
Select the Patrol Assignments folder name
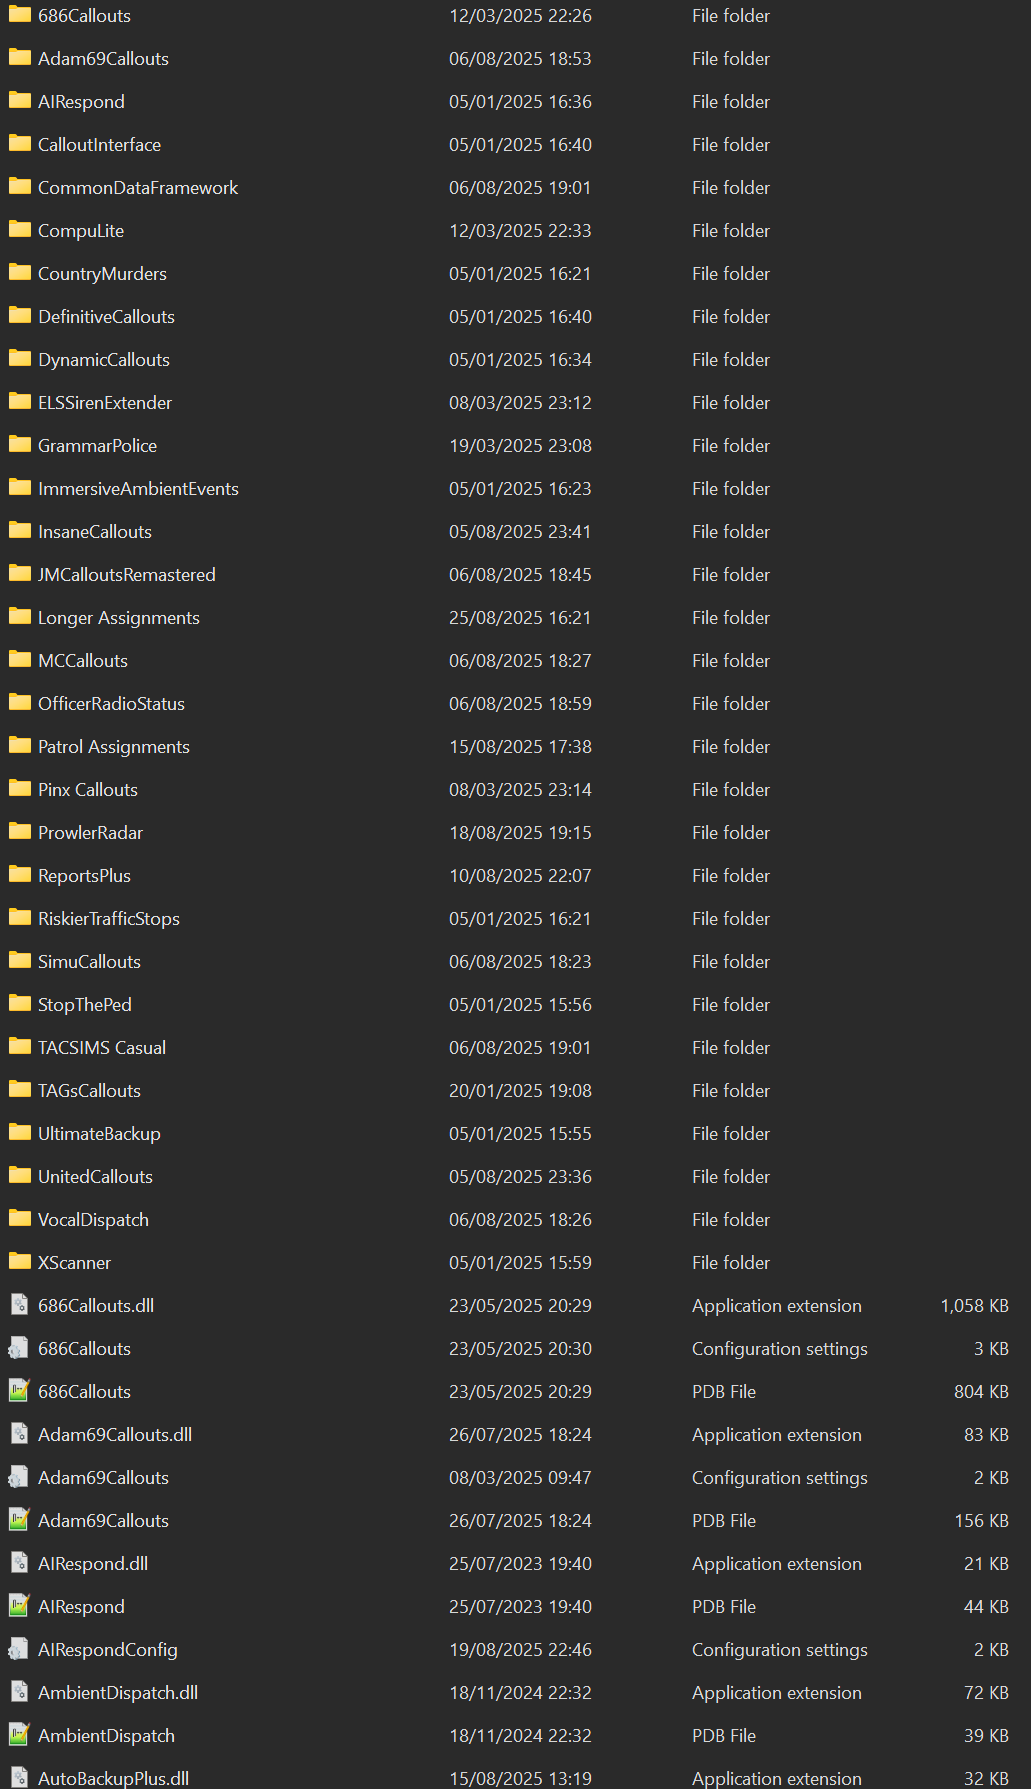[114, 747]
